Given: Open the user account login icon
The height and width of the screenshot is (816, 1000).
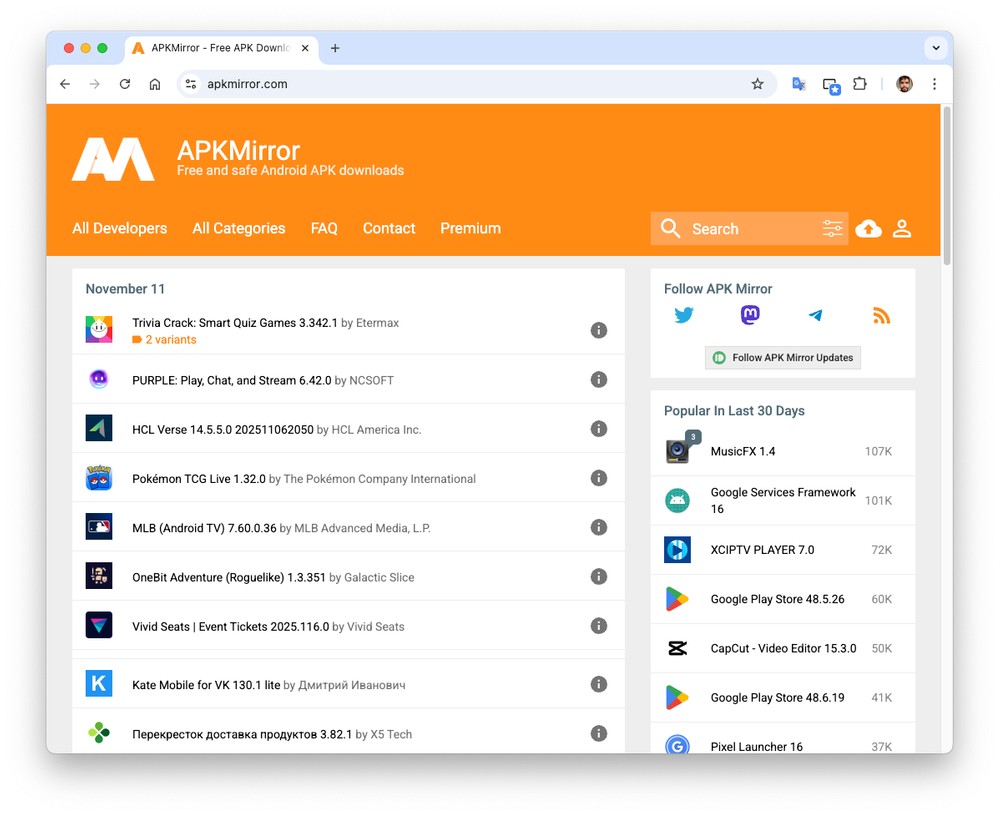Looking at the screenshot, I should 902,229.
